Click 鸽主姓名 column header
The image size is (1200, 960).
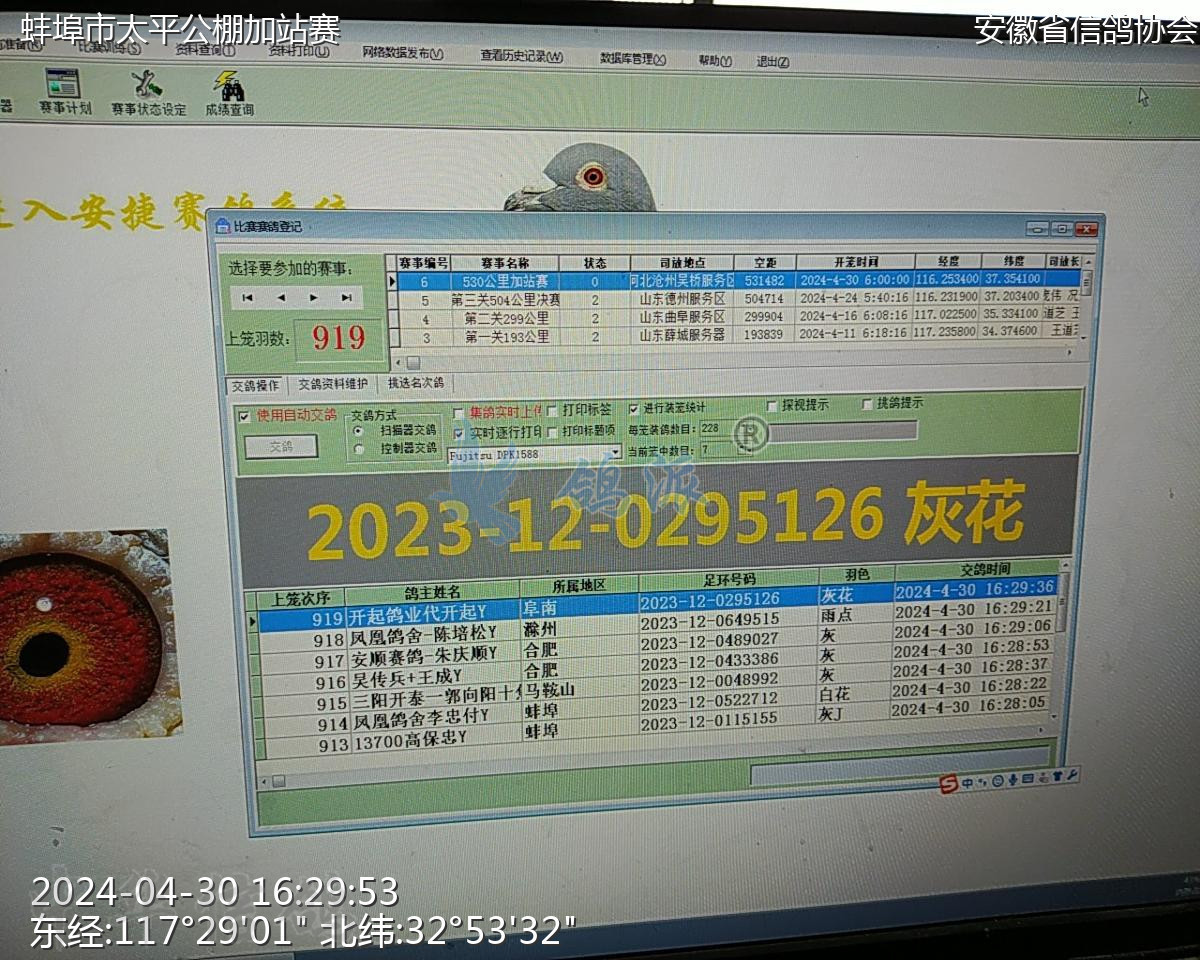[432, 591]
